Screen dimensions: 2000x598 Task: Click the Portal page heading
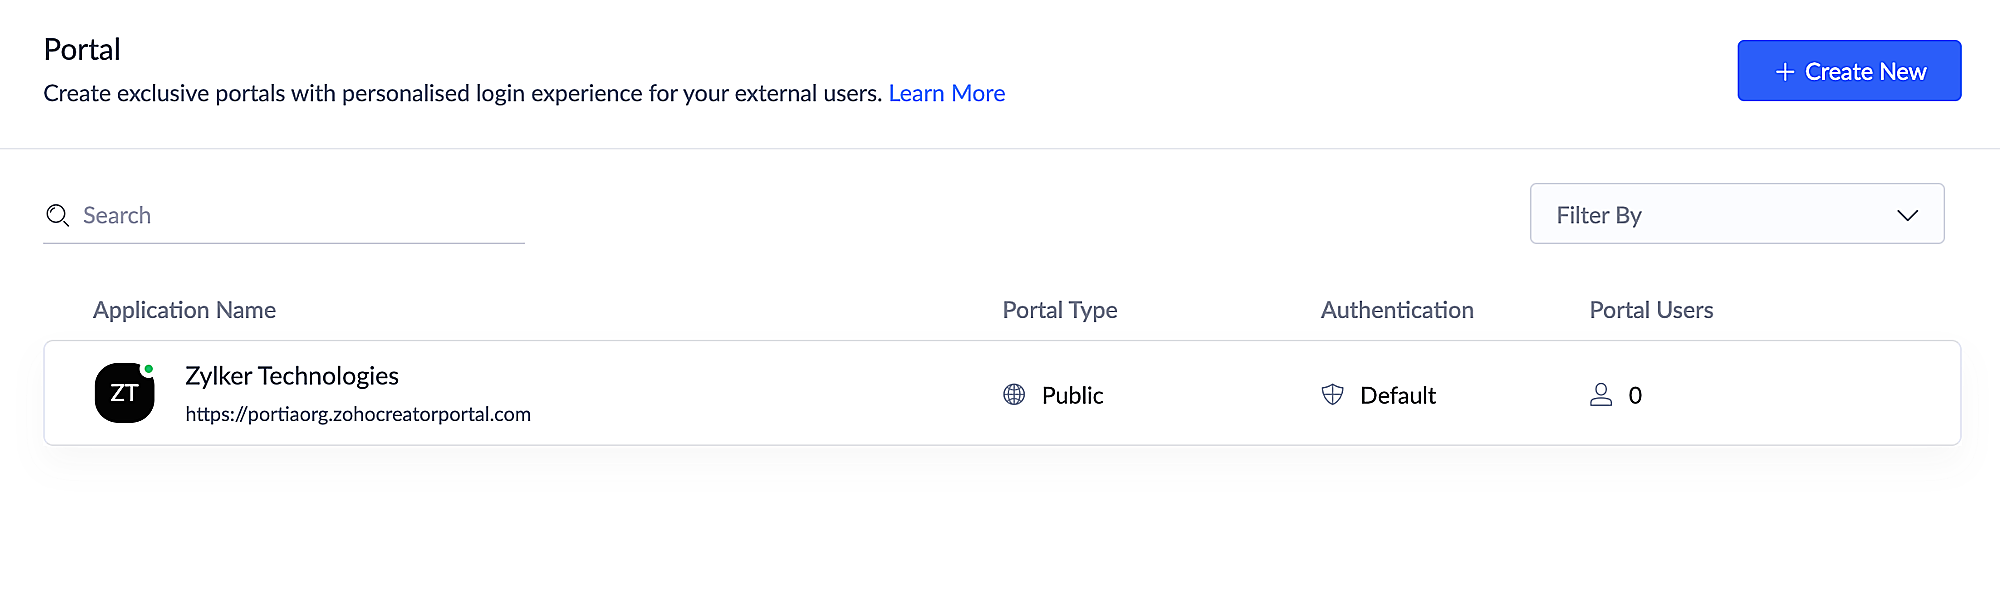click(82, 50)
